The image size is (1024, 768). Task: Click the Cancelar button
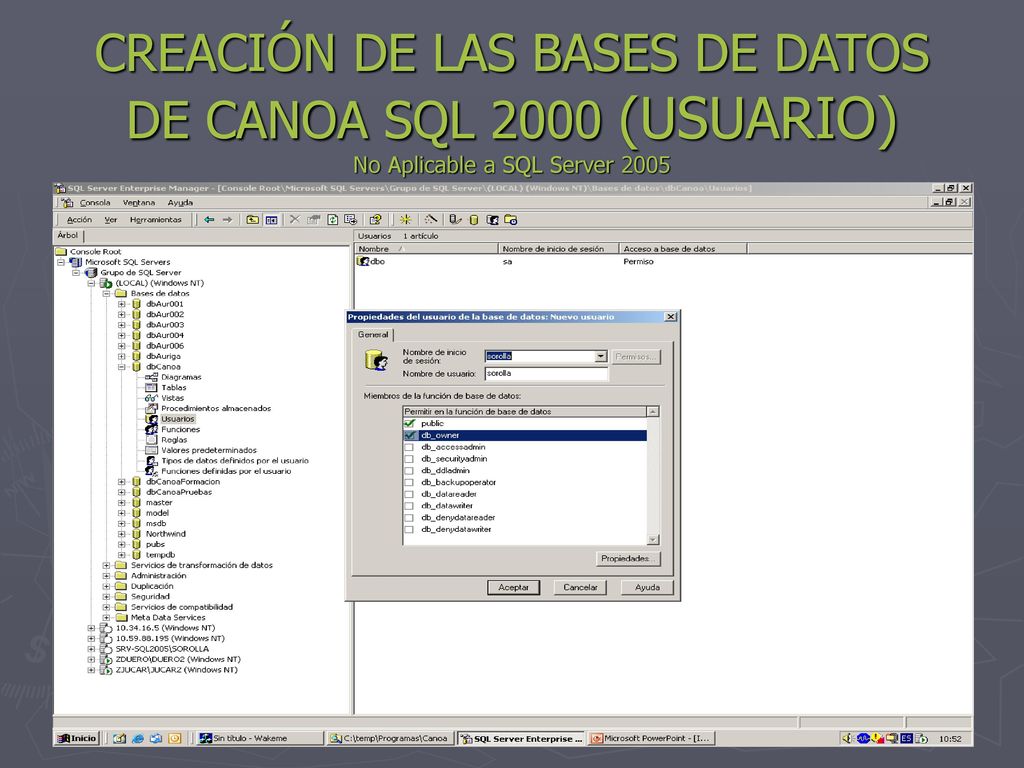point(580,587)
